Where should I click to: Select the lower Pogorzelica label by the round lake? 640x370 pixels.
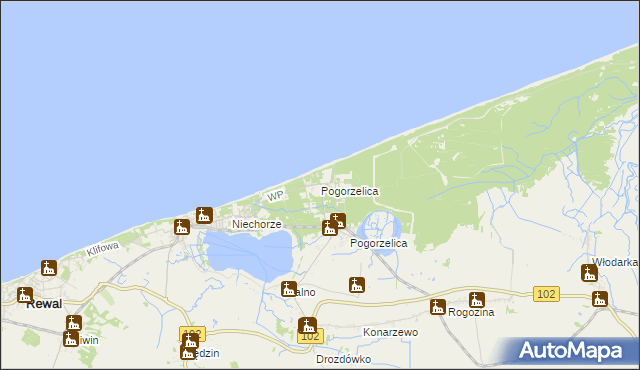pos(379,244)
